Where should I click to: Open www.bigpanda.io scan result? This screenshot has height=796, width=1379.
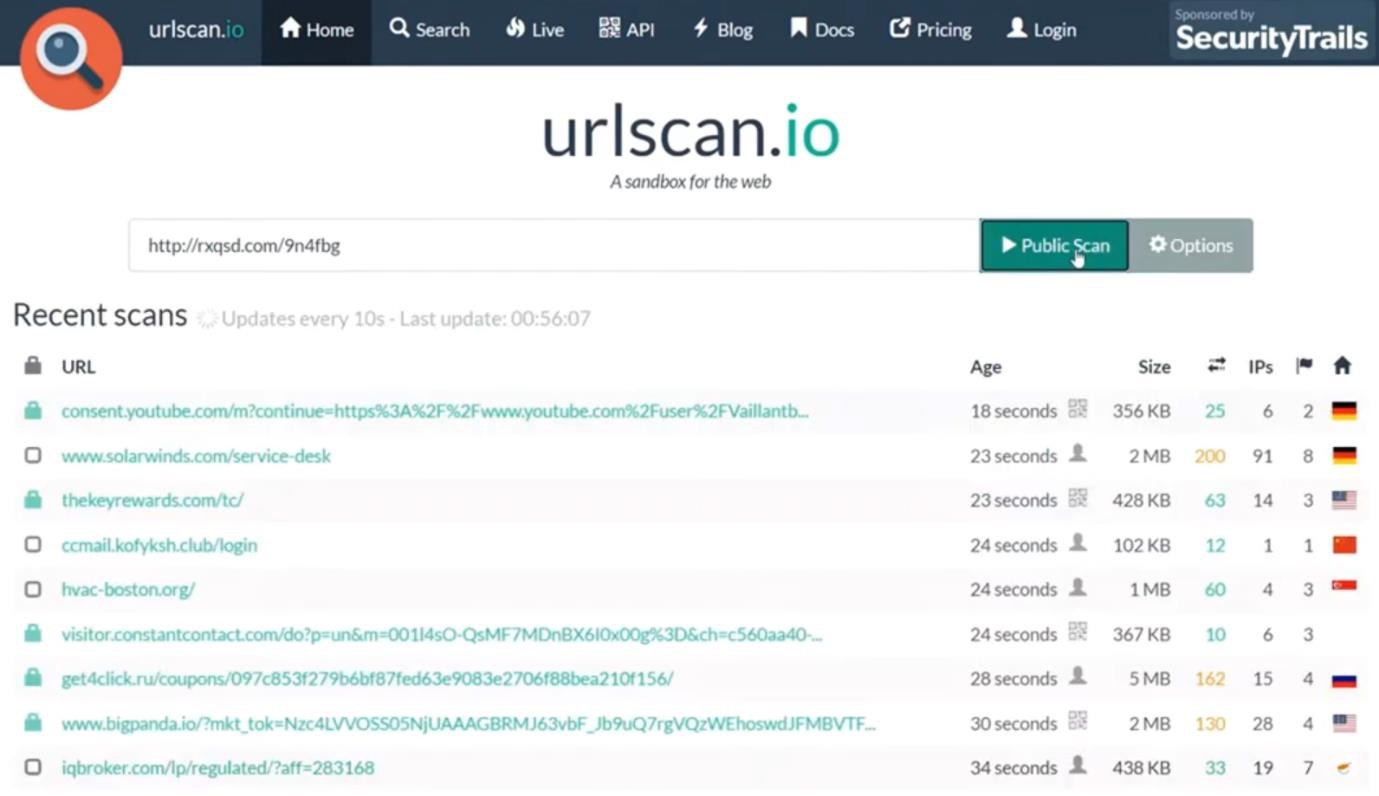468,723
